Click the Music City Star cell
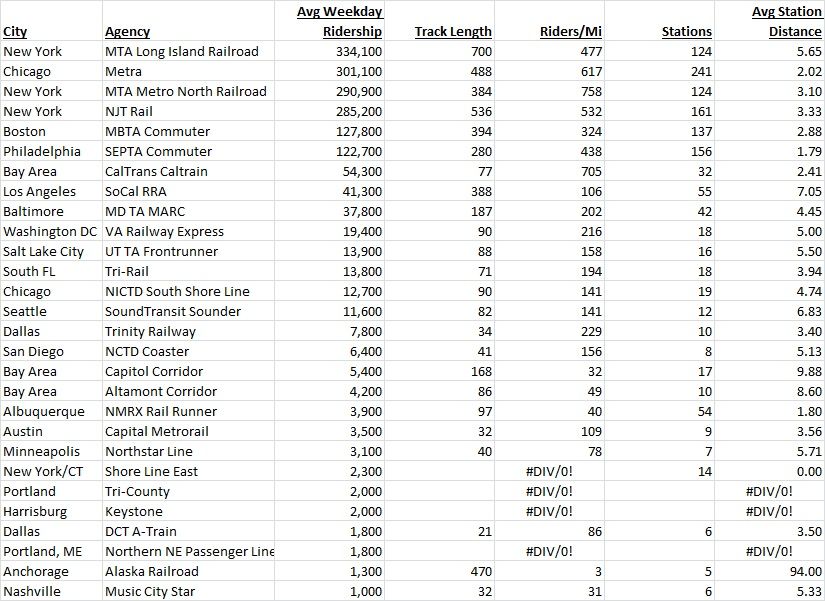 tap(150, 591)
